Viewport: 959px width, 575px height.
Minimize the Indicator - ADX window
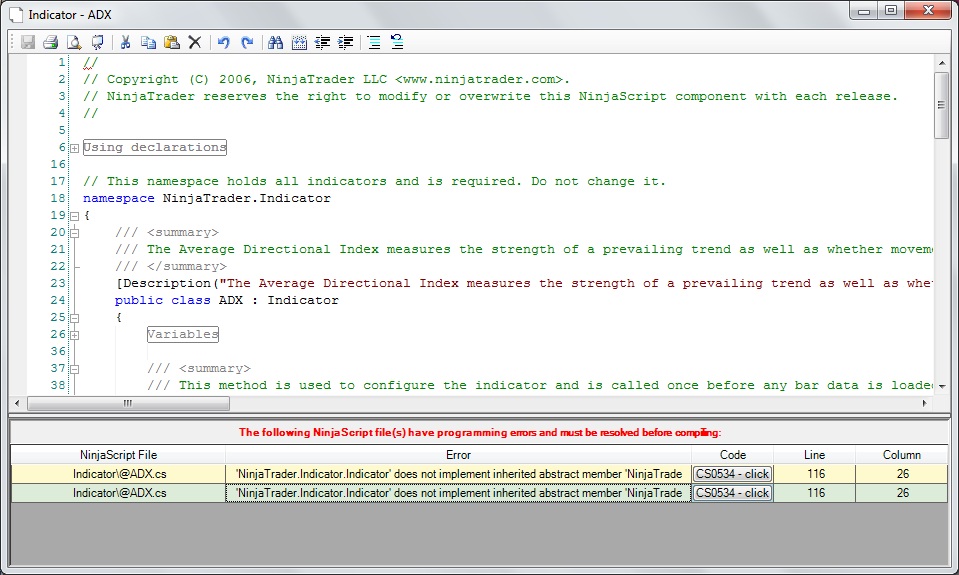[x=864, y=10]
